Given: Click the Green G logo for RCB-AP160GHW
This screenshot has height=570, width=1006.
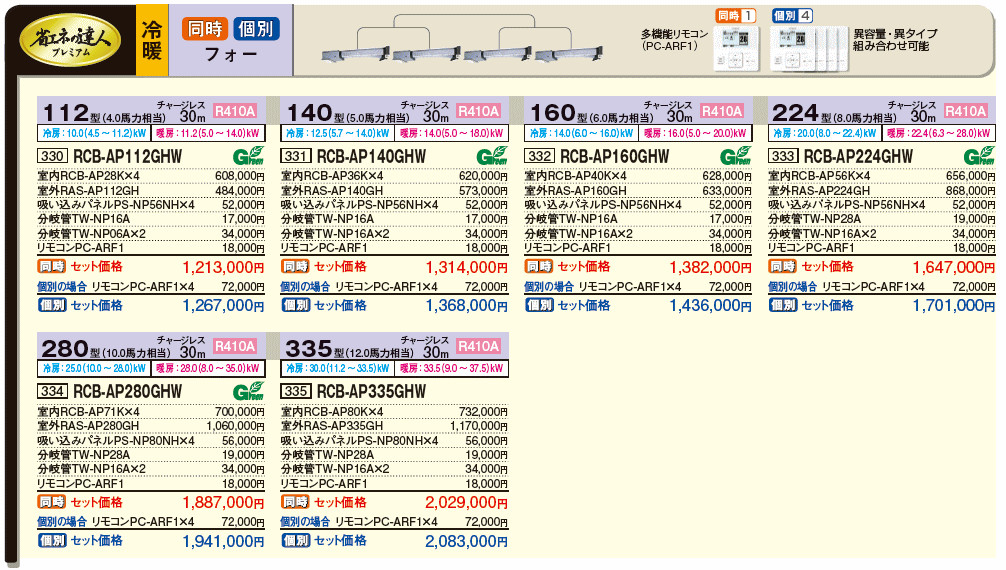Looking at the screenshot, I should [x=736, y=156].
